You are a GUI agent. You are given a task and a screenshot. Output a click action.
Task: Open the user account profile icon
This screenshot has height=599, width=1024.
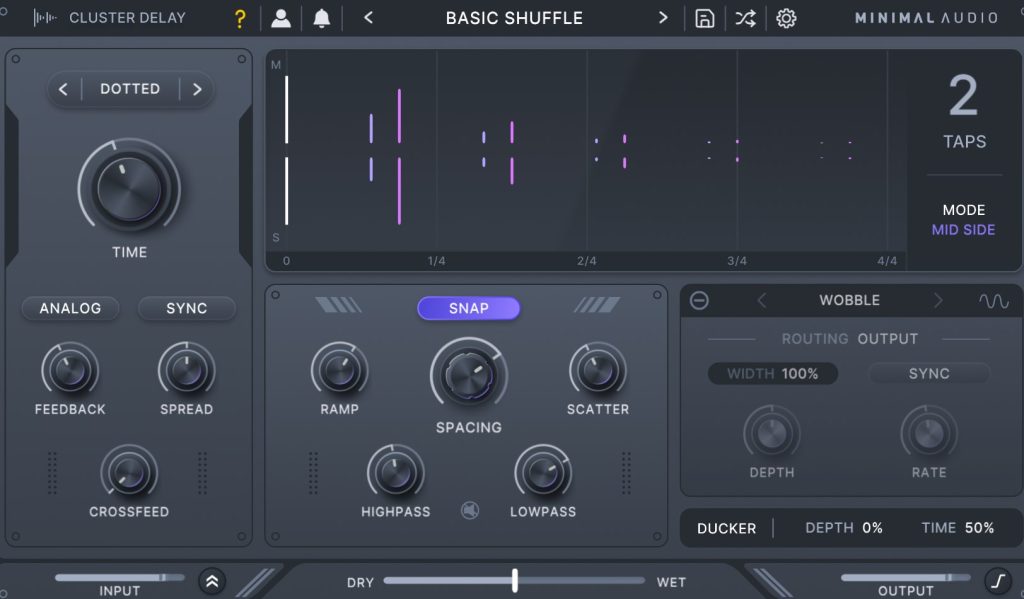(281, 18)
